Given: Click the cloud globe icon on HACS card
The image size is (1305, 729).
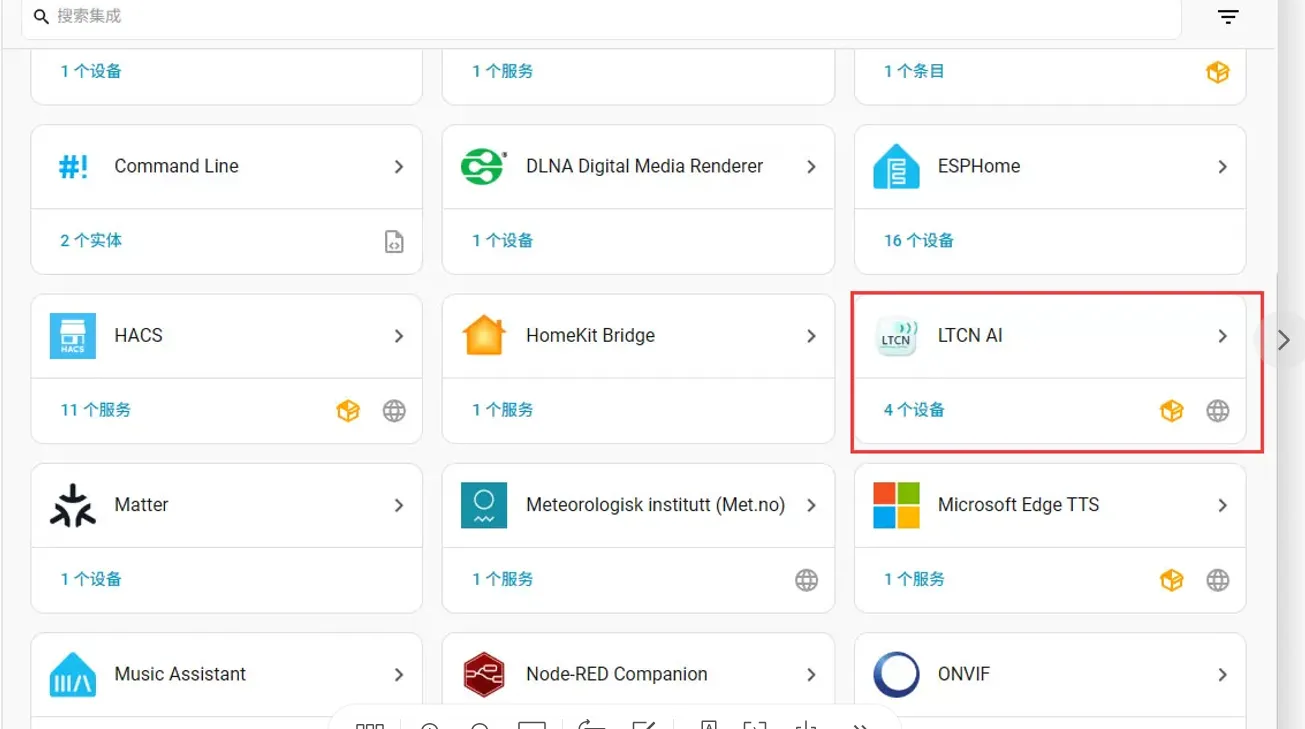Looking at the screenshot, I should click(394, 411).
